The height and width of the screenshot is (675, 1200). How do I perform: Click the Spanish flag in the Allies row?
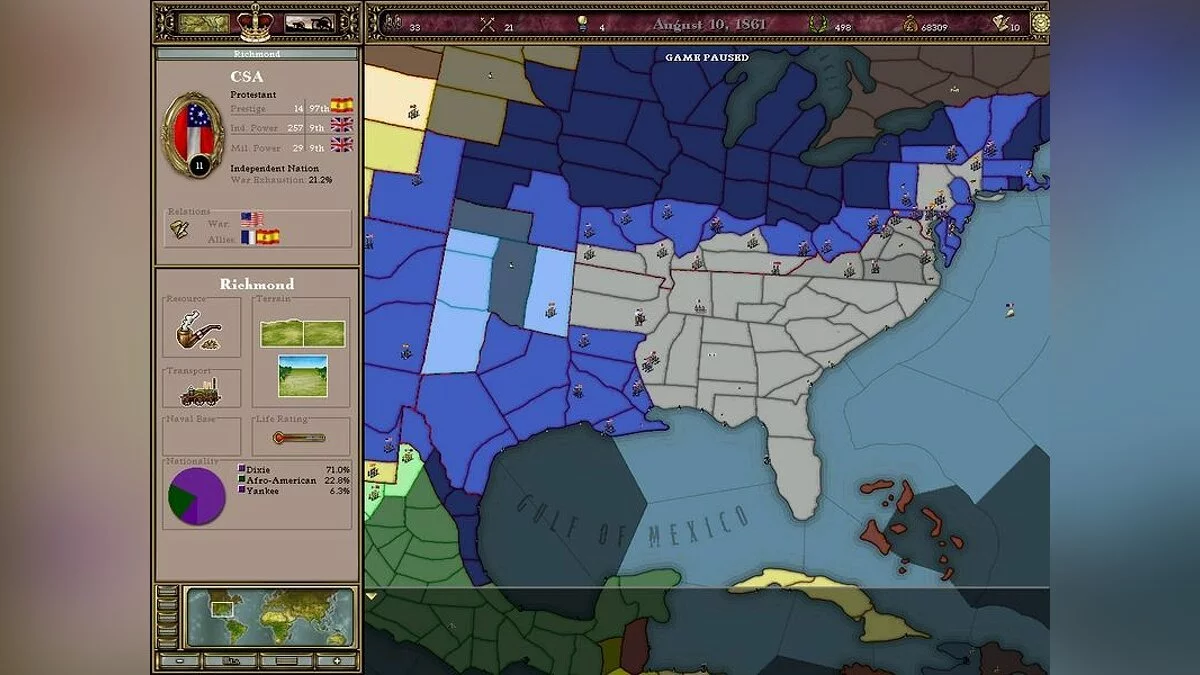267,237
